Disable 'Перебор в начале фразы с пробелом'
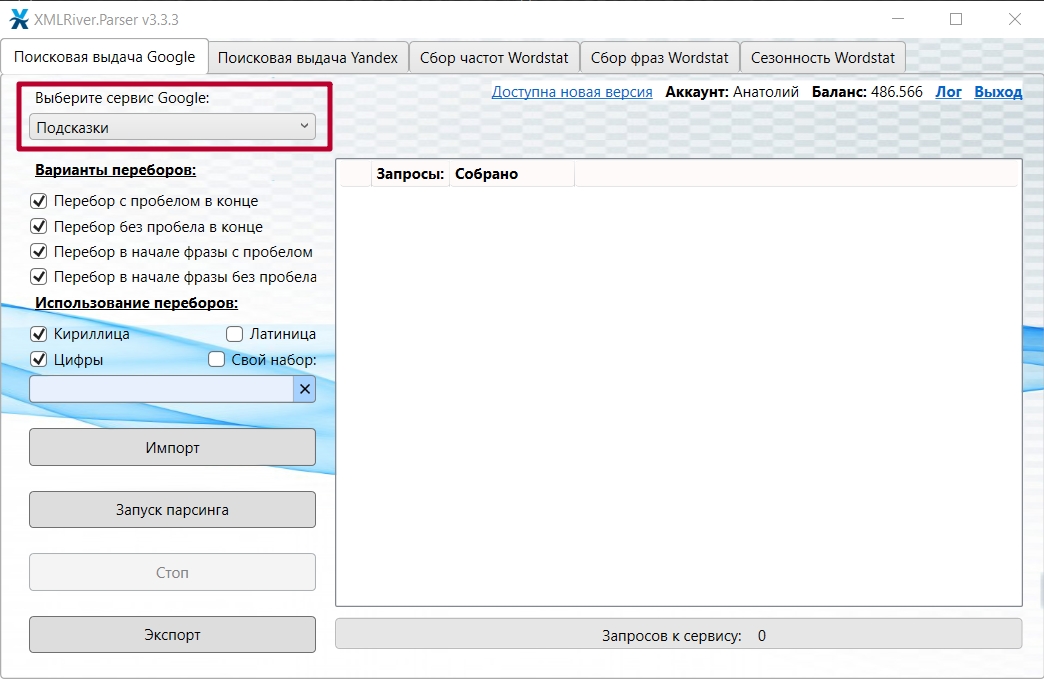The width and height of the screenshot is (1044, 679). point(40,252)
